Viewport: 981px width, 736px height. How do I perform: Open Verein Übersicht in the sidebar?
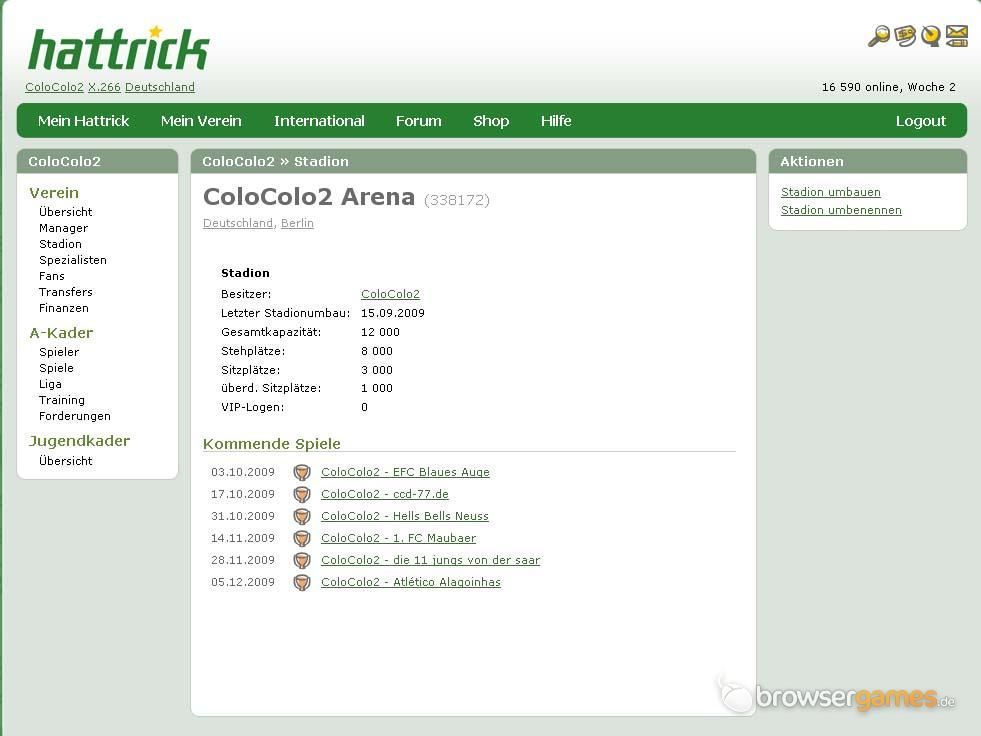click(66, 212)
